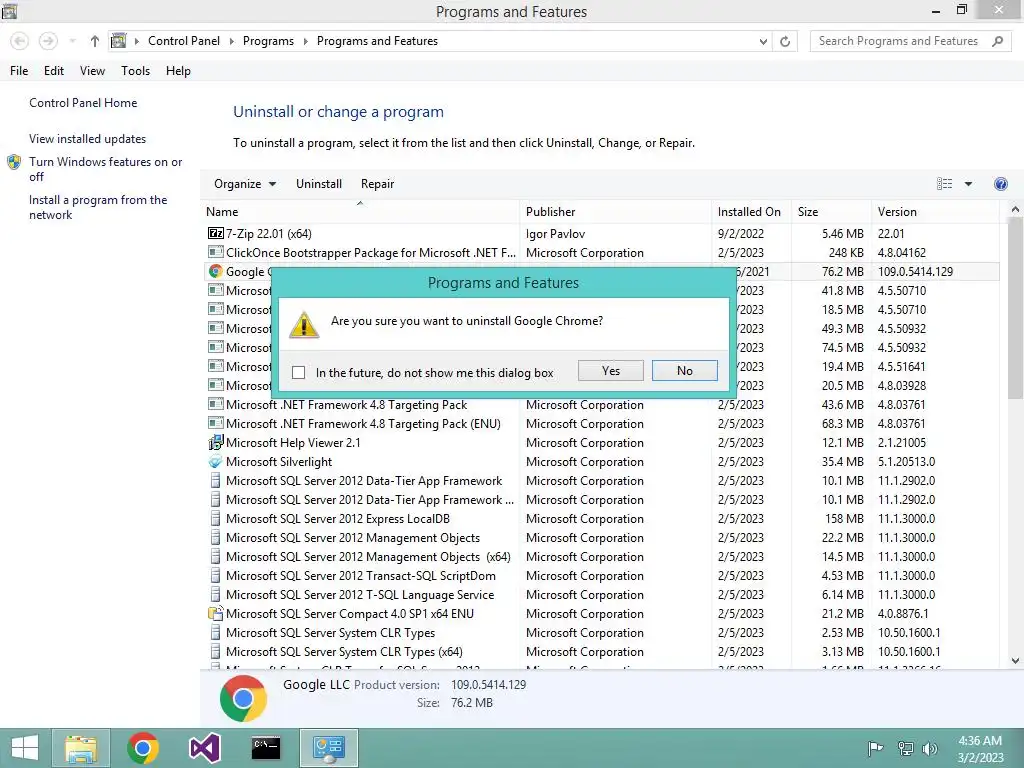The image size is (1024, 768).
Task: Open the View menu
Action: 92,71
